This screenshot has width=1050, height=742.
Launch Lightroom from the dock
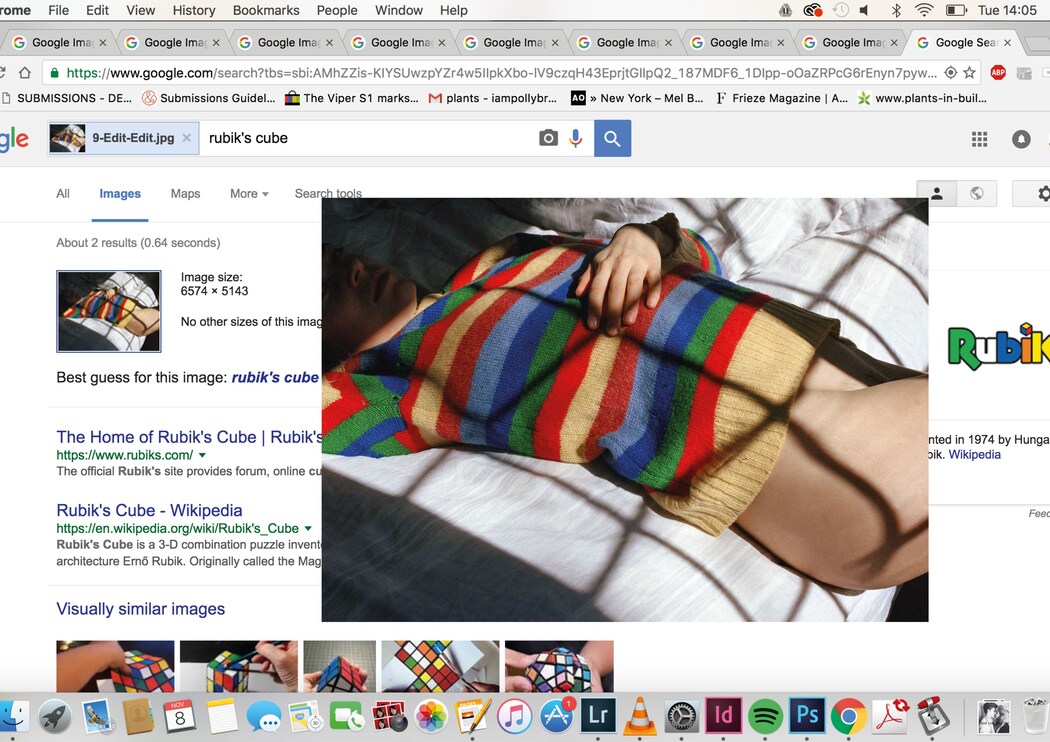[x=598, y=716]
